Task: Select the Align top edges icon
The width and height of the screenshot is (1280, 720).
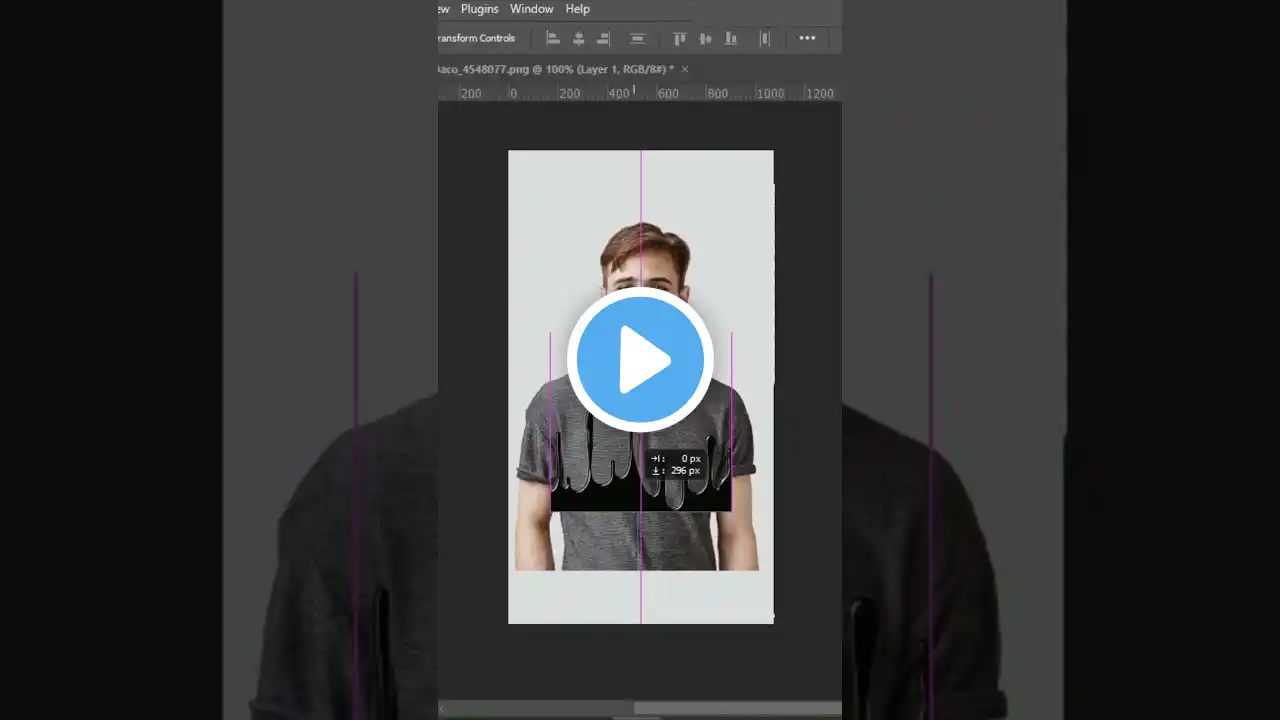Action: pyautogui.click(x=680, y=38)
